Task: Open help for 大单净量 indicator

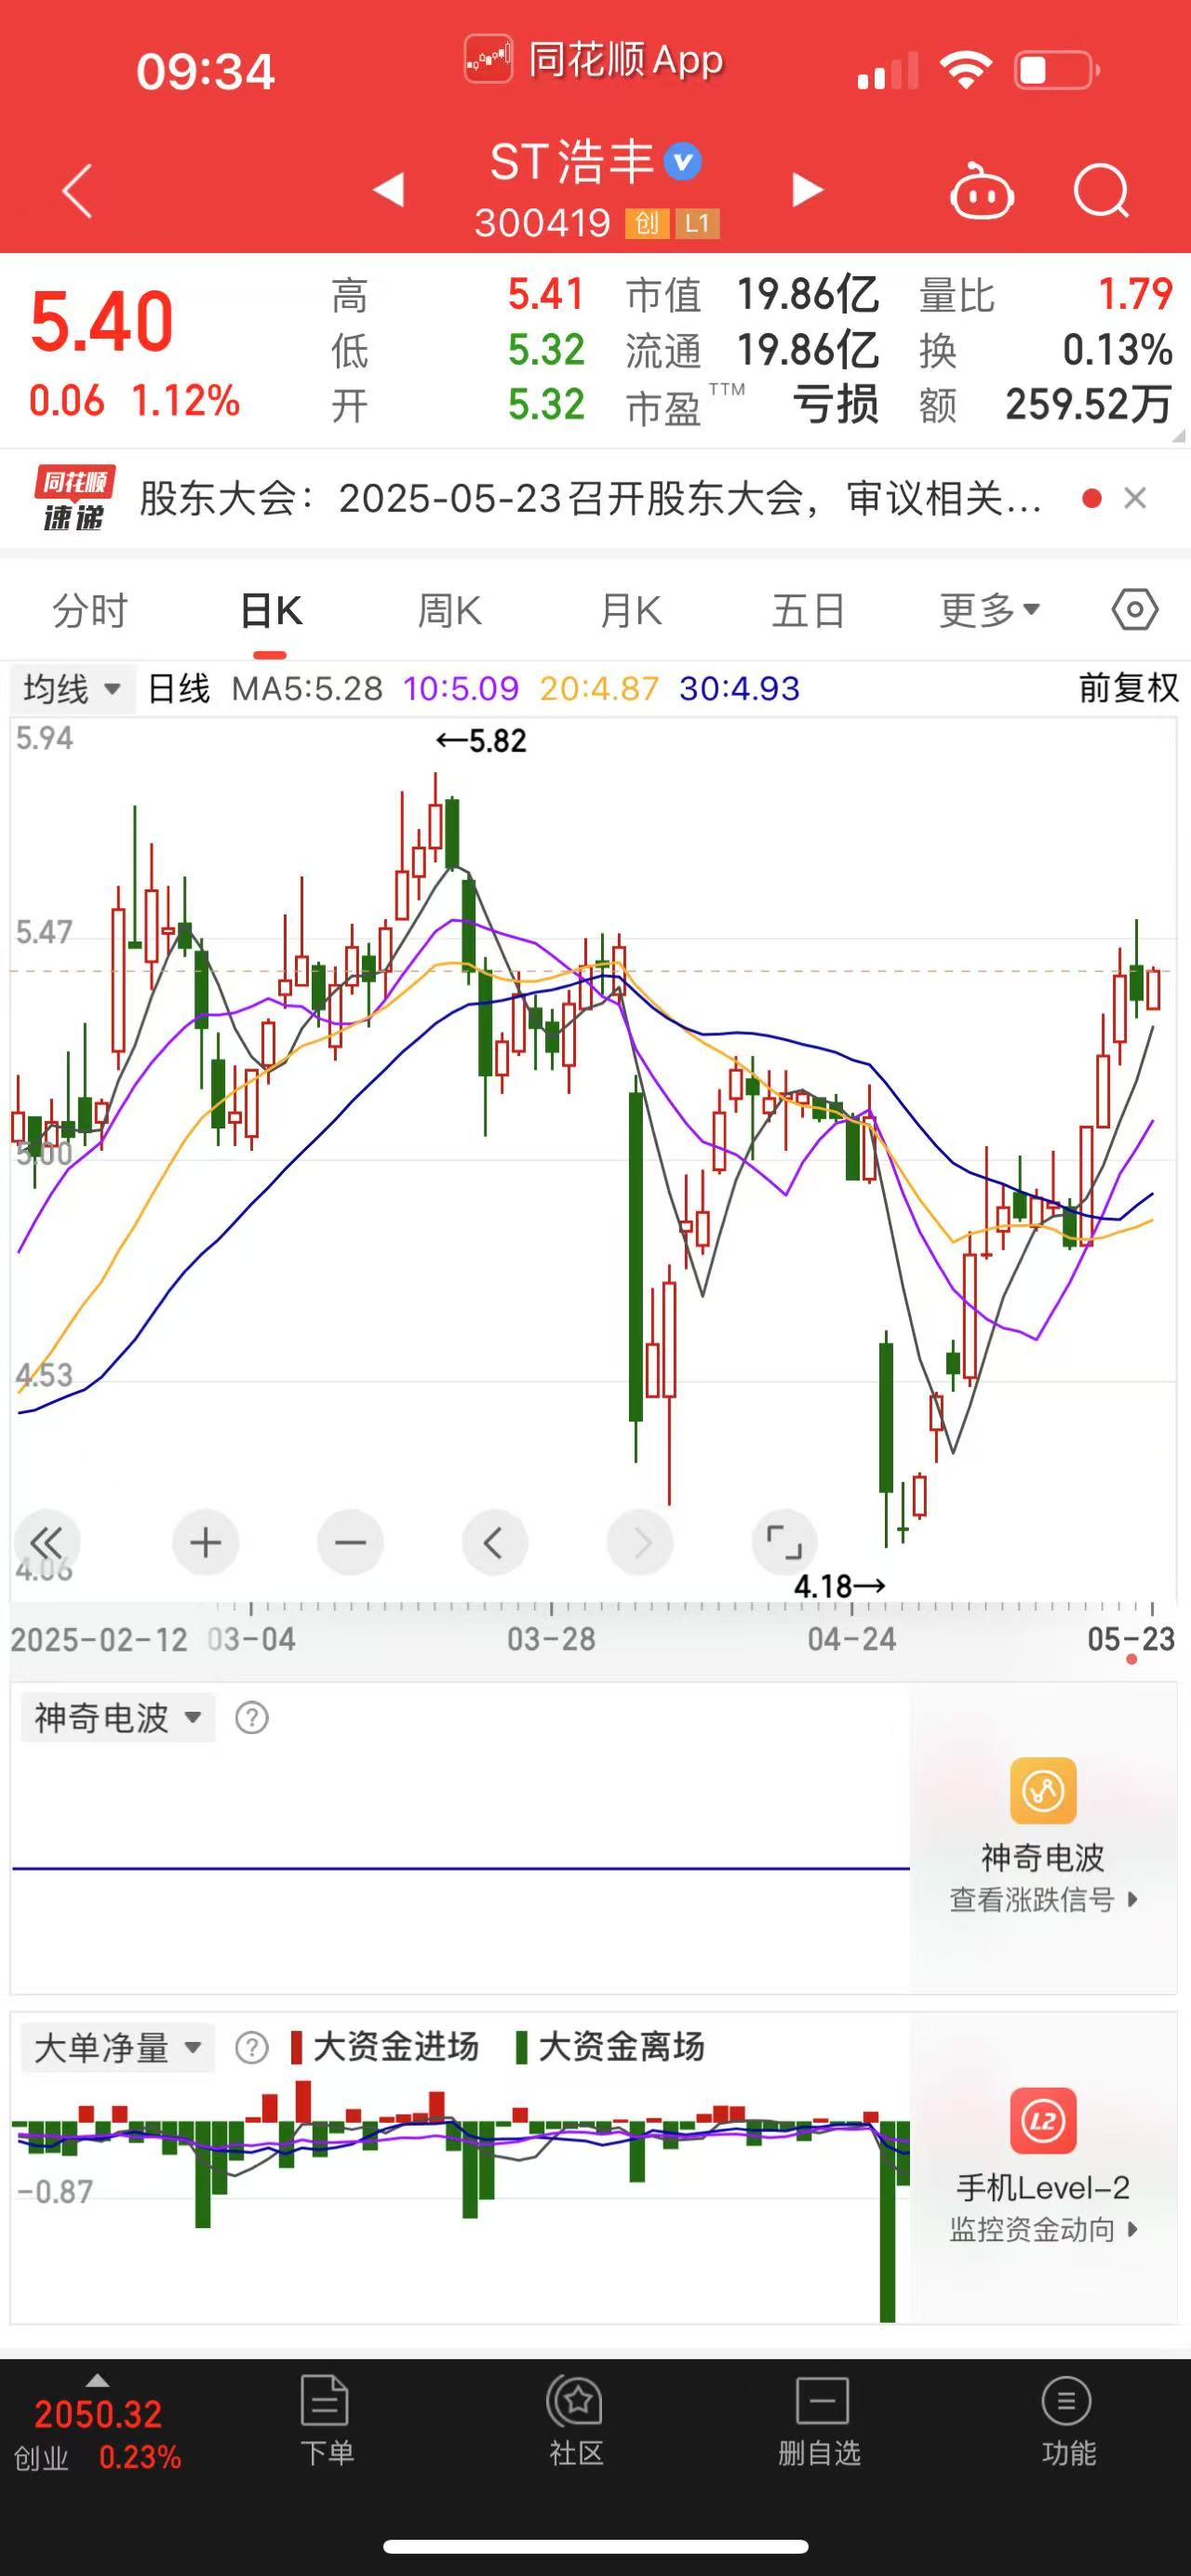Action: 252,2048
